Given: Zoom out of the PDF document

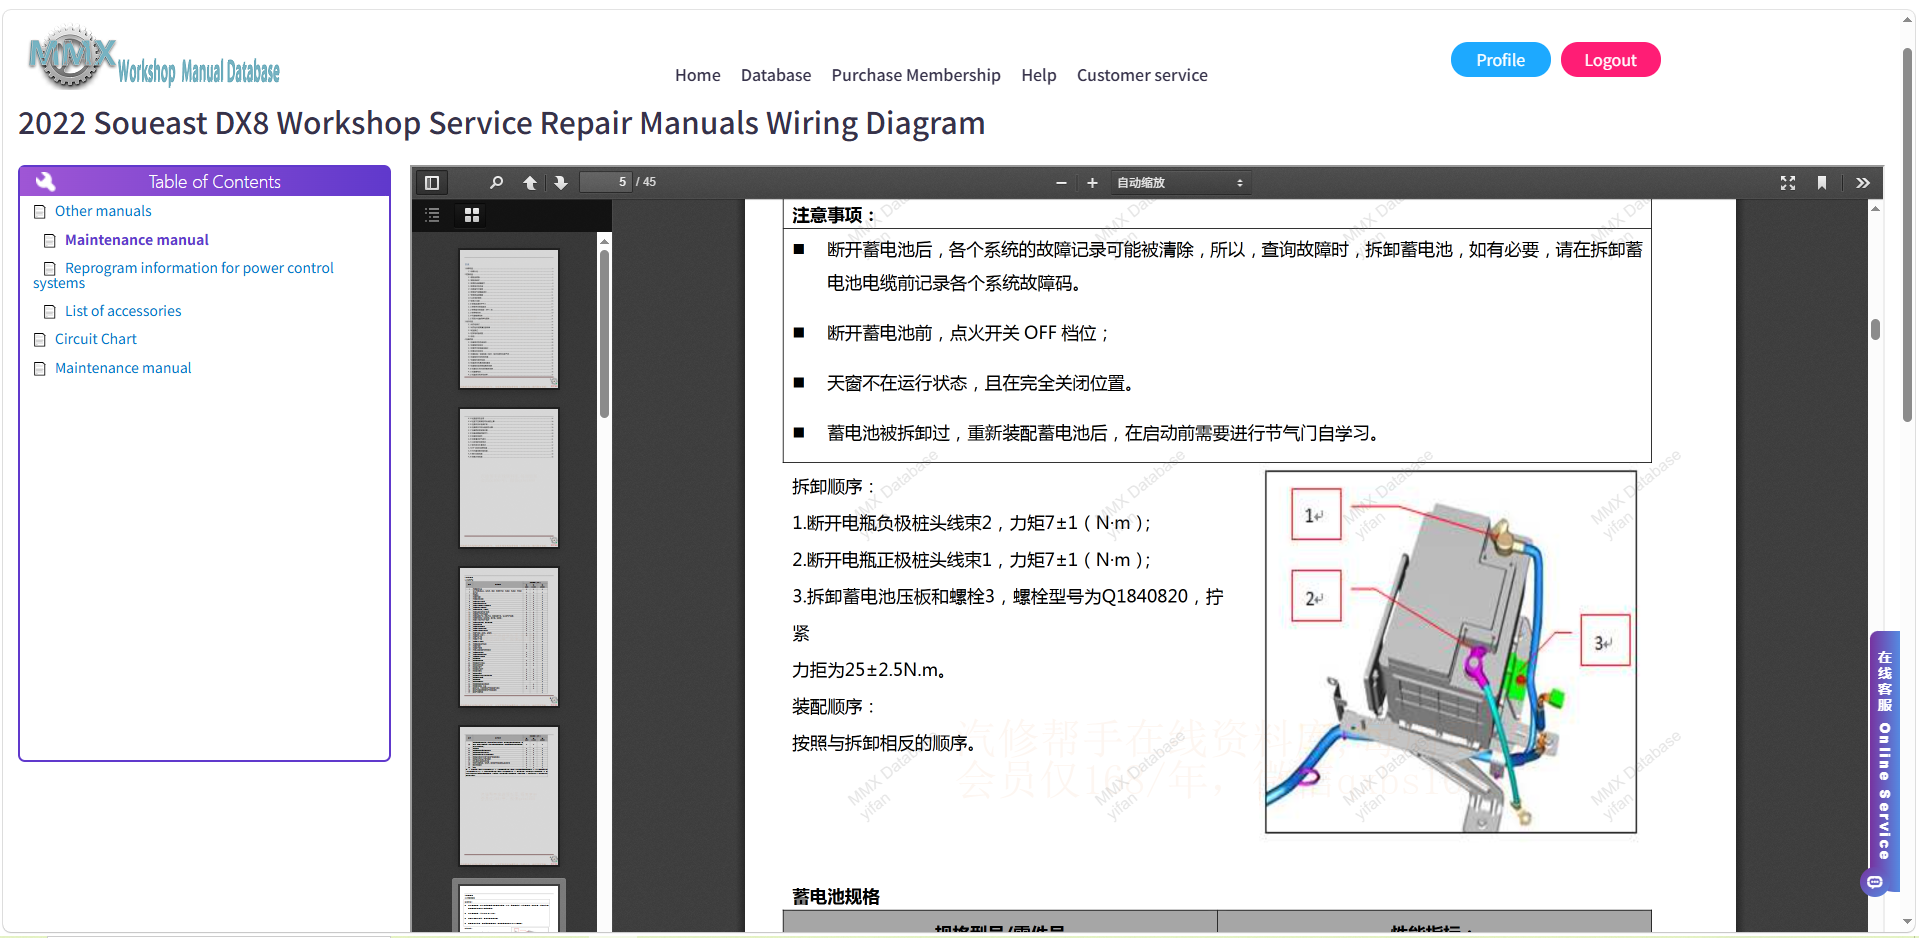Looking at the screenshot, I should [1061, 183].
